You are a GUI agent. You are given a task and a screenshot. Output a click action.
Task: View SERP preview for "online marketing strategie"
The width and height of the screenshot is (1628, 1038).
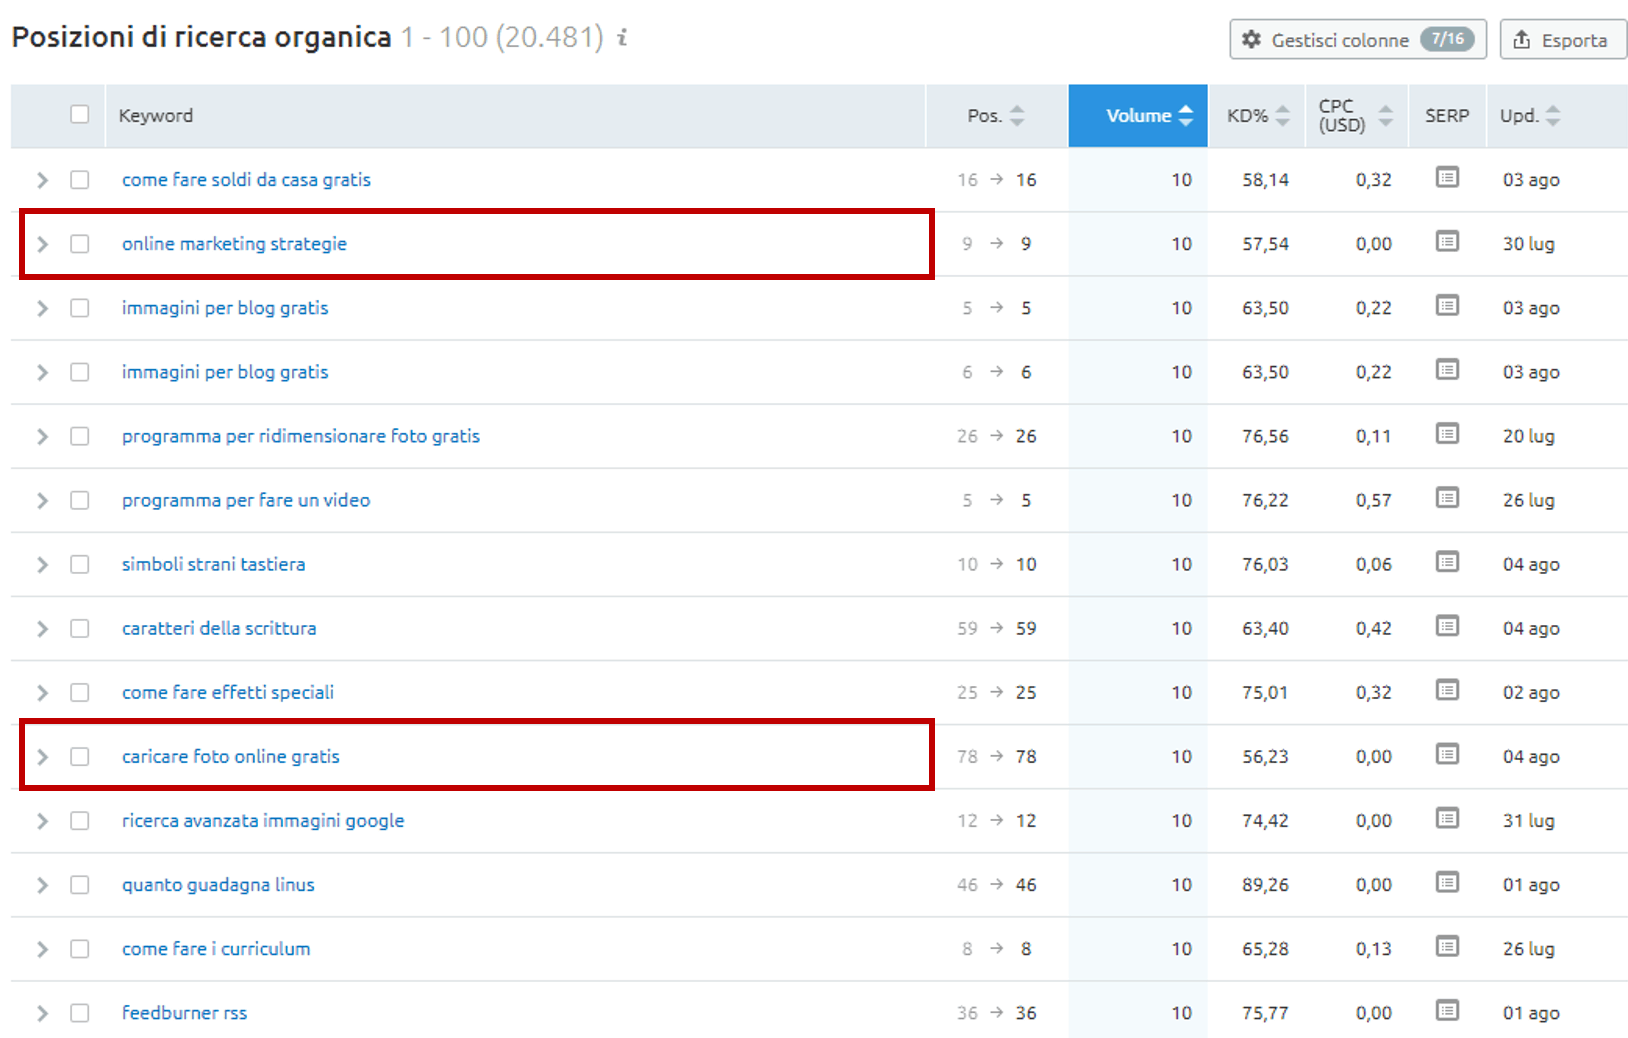pos(1447,242)
